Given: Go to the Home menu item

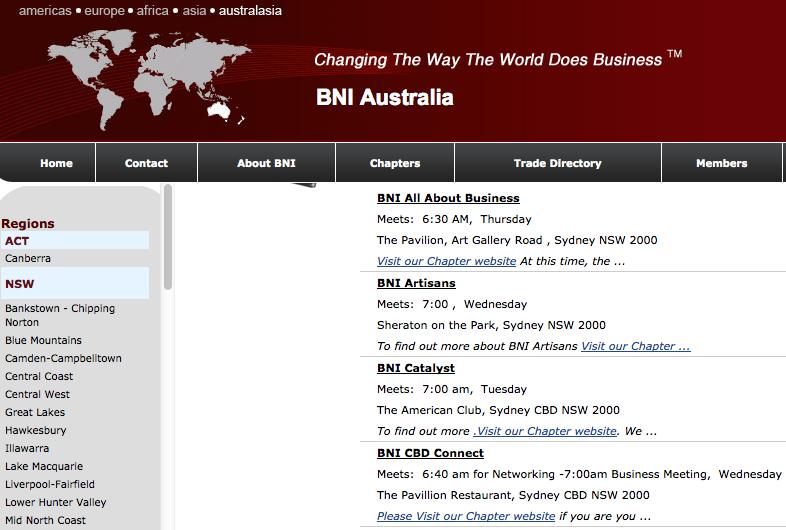Looking at the screenshot, I should pyautogui.click(x=56, y=163).
